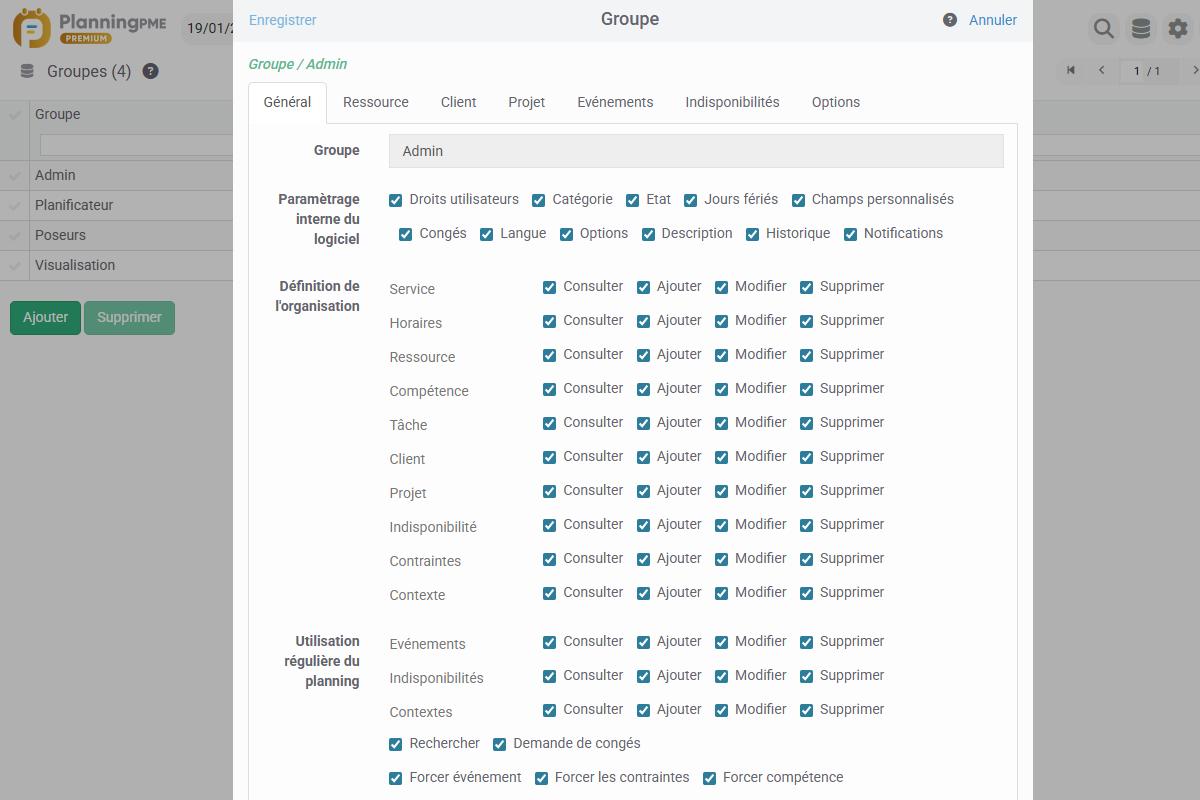Select the Visualisation group row
The image size is (1200, 800).
pyautogui.click(x=116, y=265)
